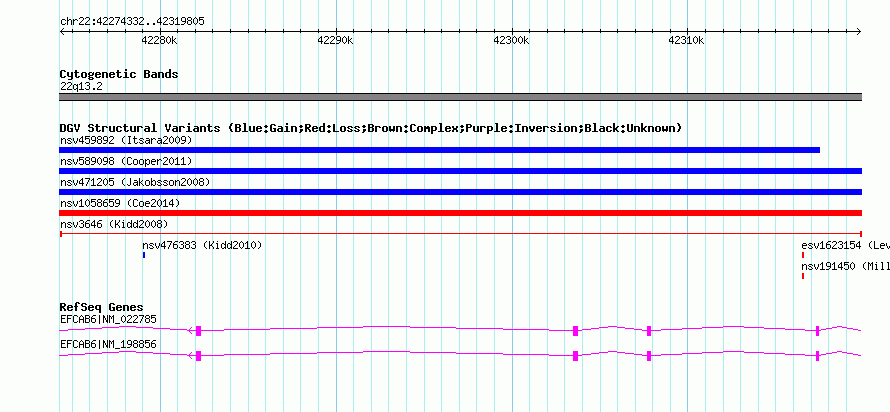Click the strand arrowhead on EFCAB6|NM_198856
This screenshot has height=412, width=890.
pos(191,356)
